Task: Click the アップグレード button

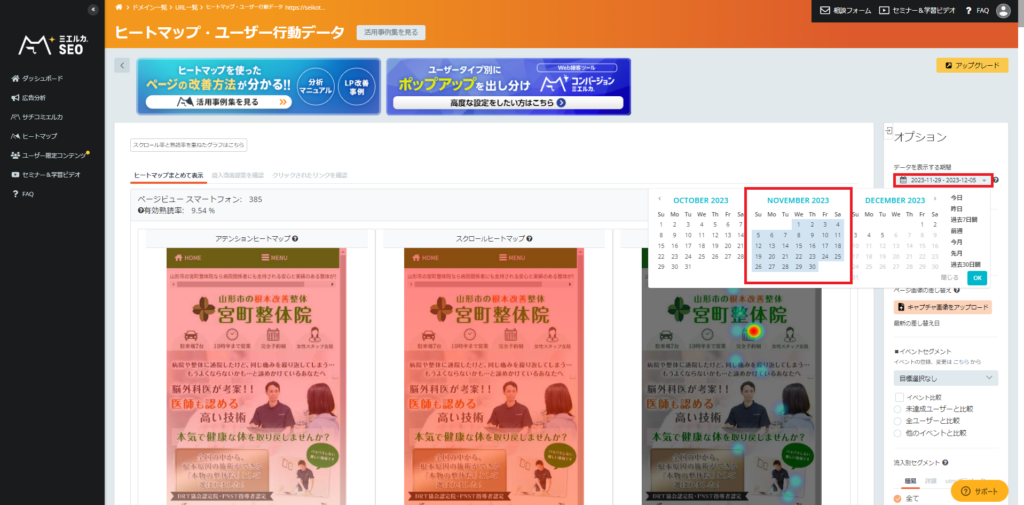Action: click(x=972, y=66)
